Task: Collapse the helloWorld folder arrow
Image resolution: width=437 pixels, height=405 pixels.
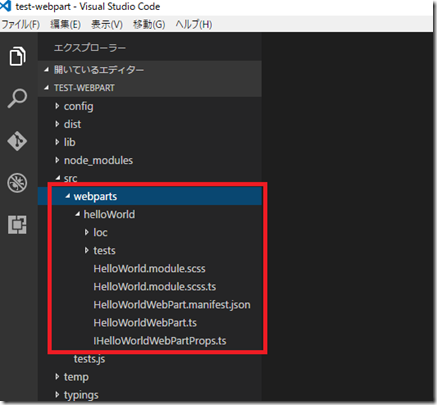Action: click(x=77, y=214)
